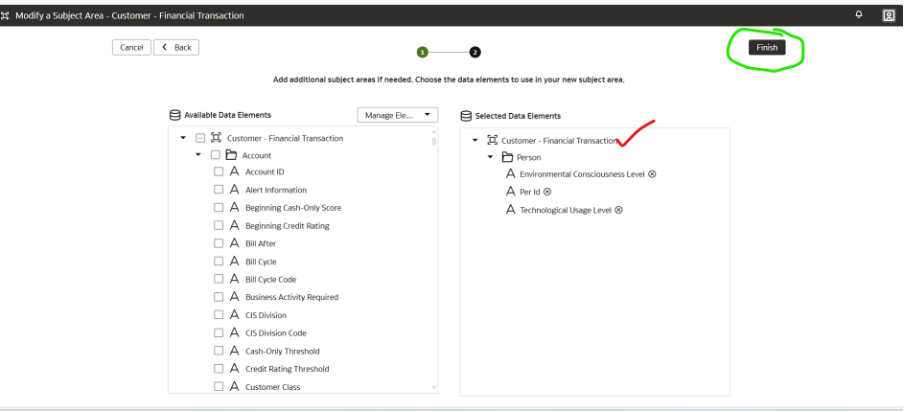
Task: Toggle the Account folder checkbox
Action: coord(215,155)
